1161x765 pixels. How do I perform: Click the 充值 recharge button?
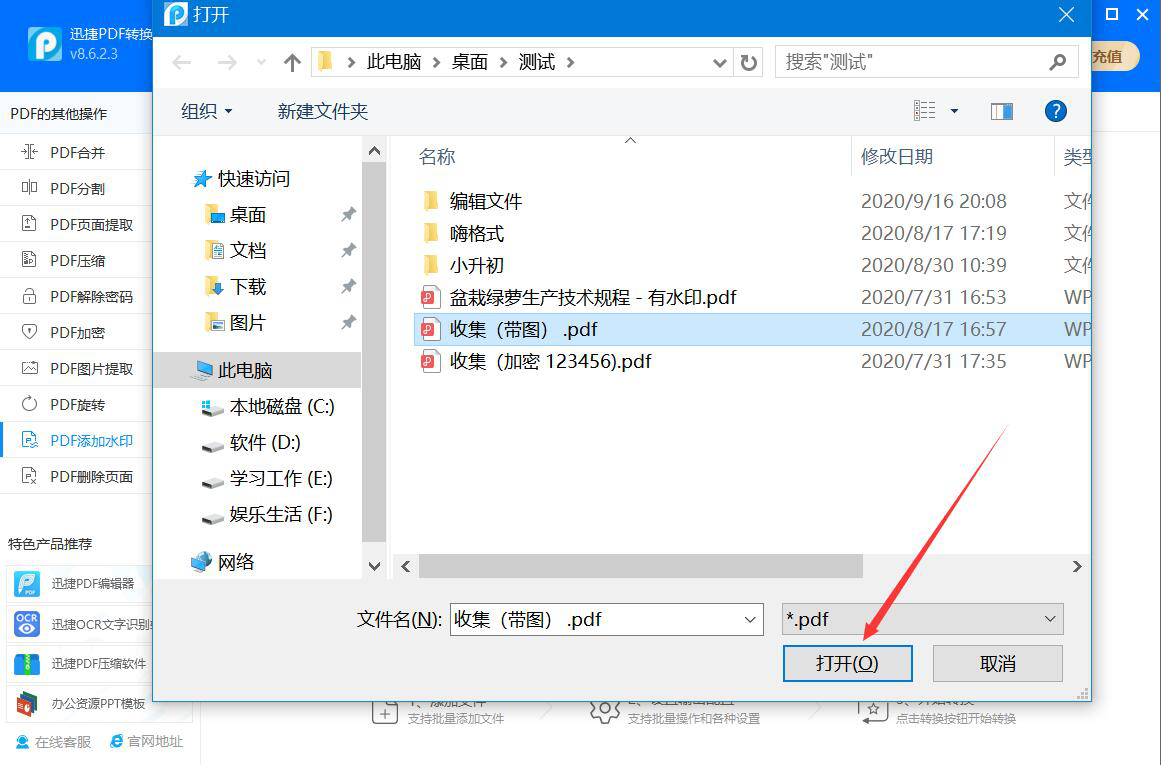click(1114, 56)
